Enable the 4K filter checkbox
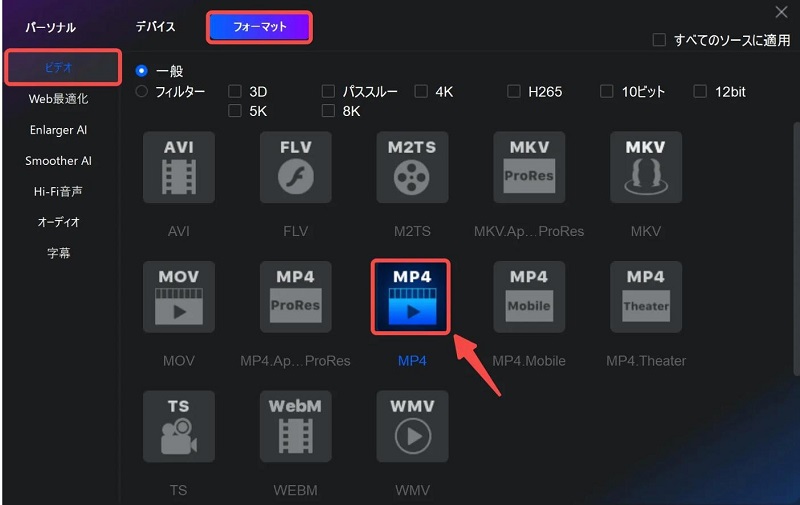 point(421,91)
